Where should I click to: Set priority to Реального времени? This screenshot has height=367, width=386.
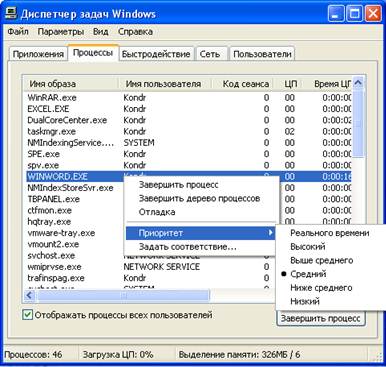click(x=330, y=233)
